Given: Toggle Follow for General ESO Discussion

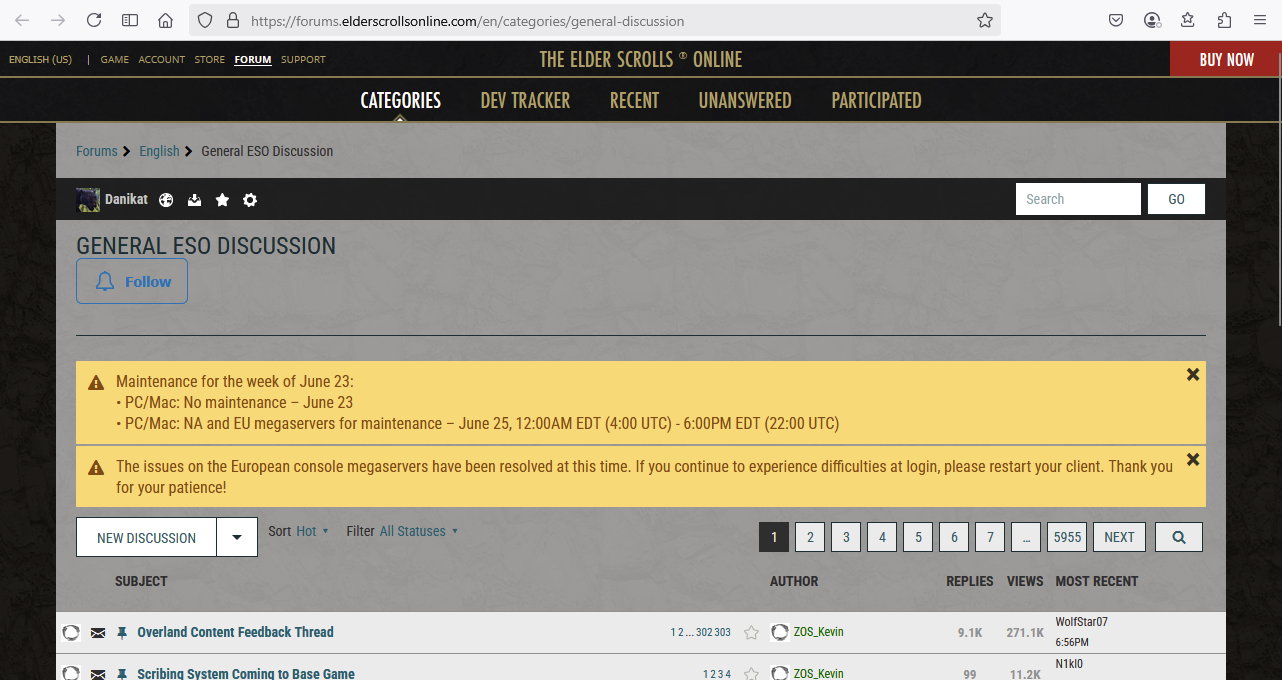Looking at the screenshot, I should click(132, 282).
